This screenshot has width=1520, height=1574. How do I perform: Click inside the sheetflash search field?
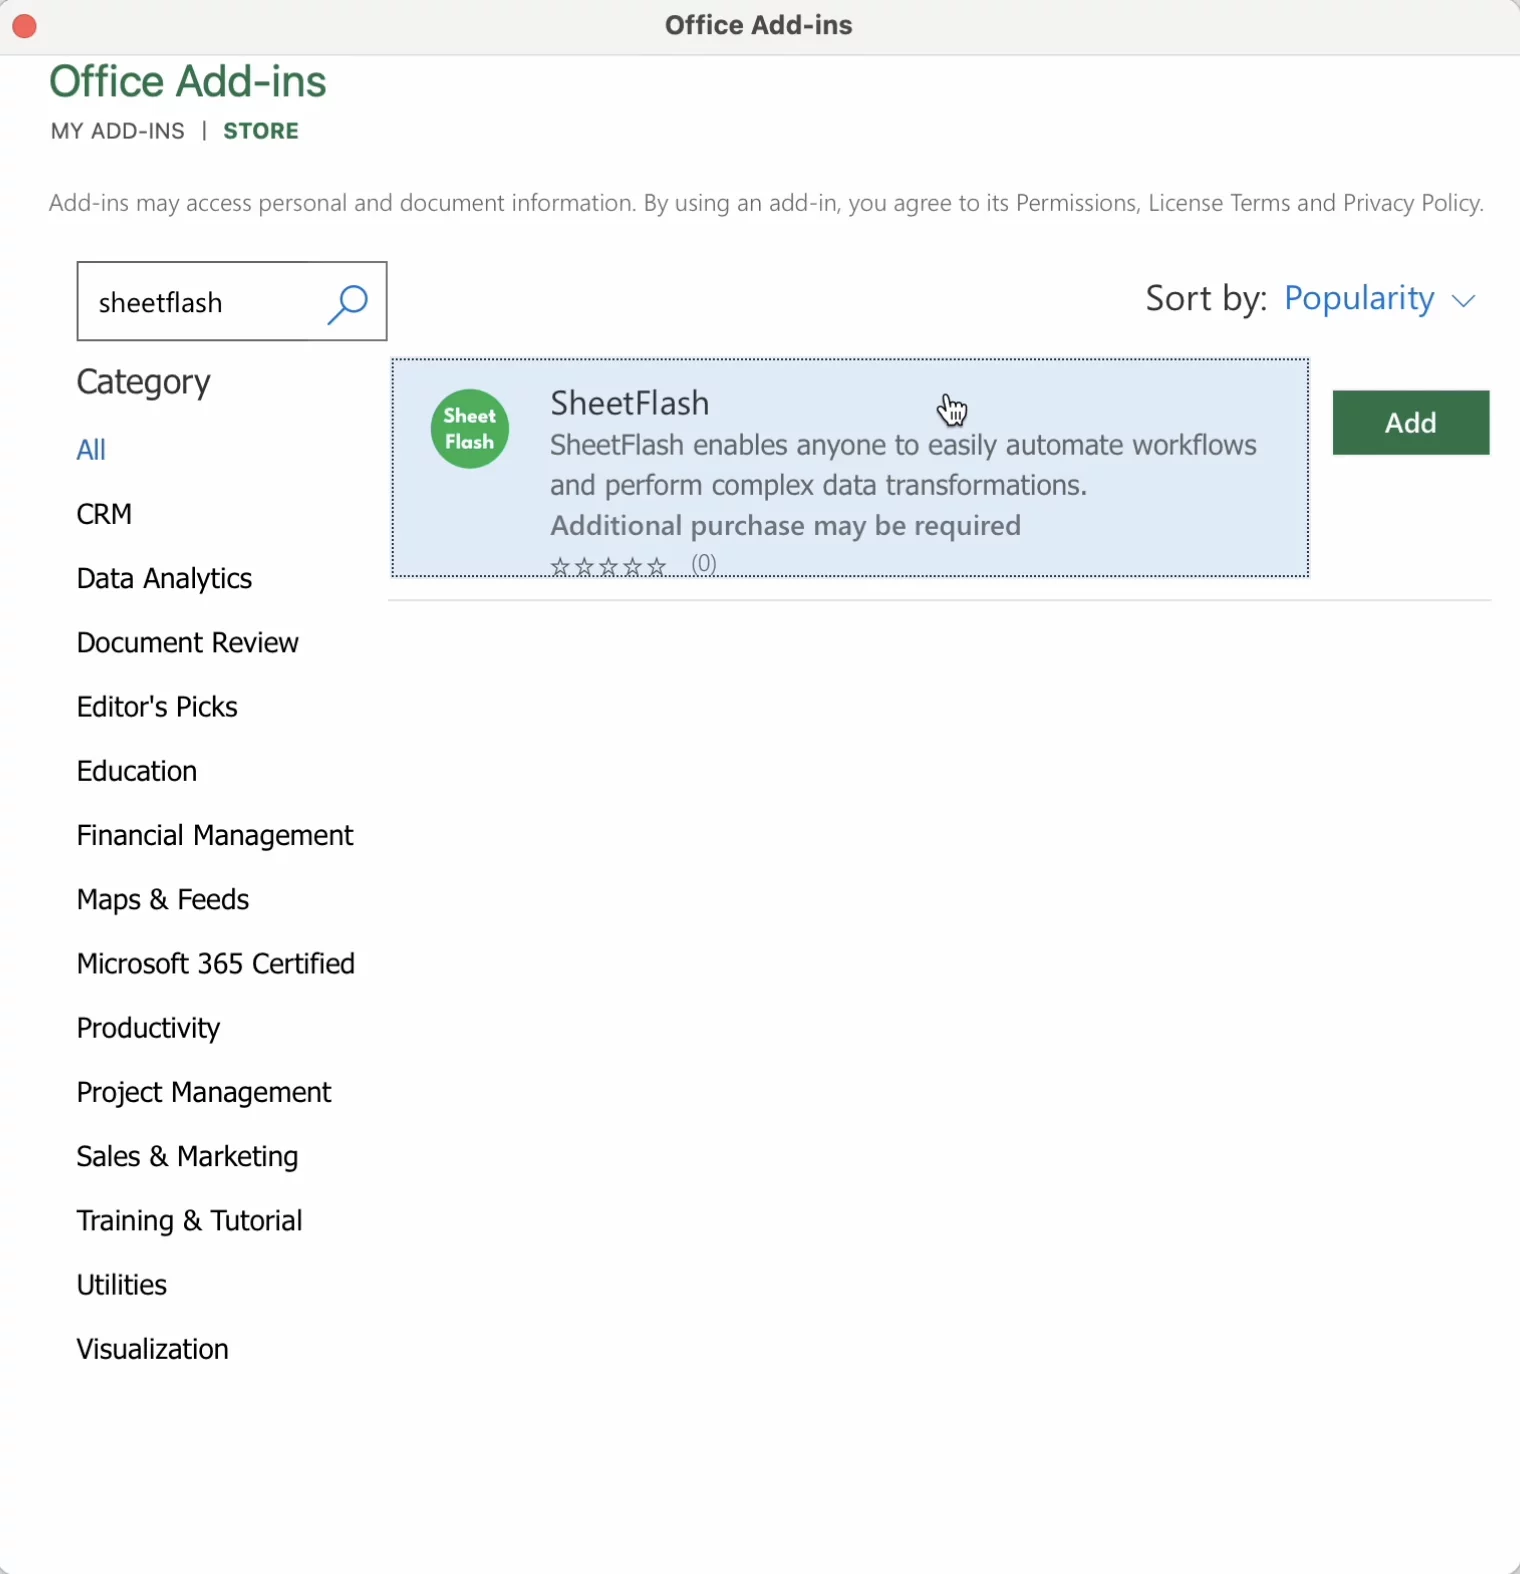200,303
